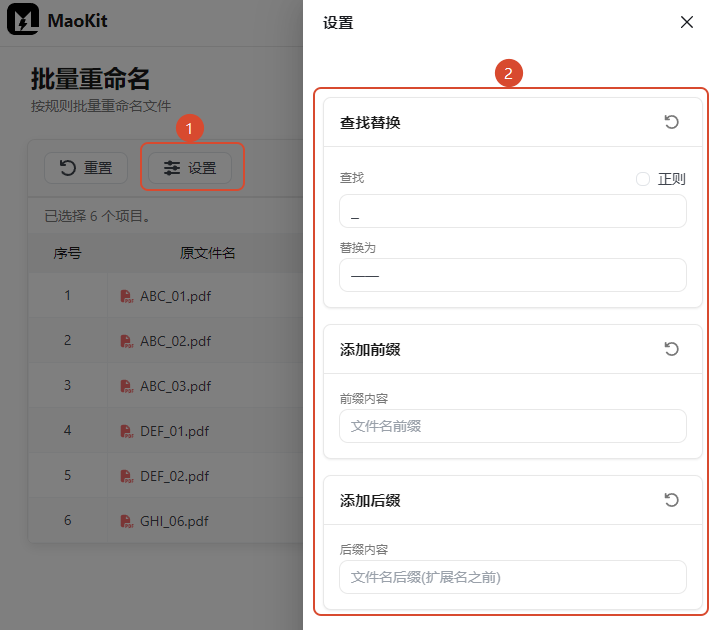This screenshot has height=630, width=714.
Task: Click the 添加后缀 section title
Action: point(370,501)
